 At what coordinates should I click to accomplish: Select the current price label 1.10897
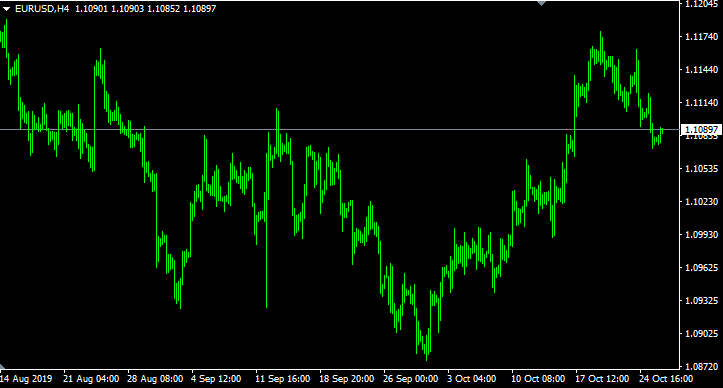[701, 130]
